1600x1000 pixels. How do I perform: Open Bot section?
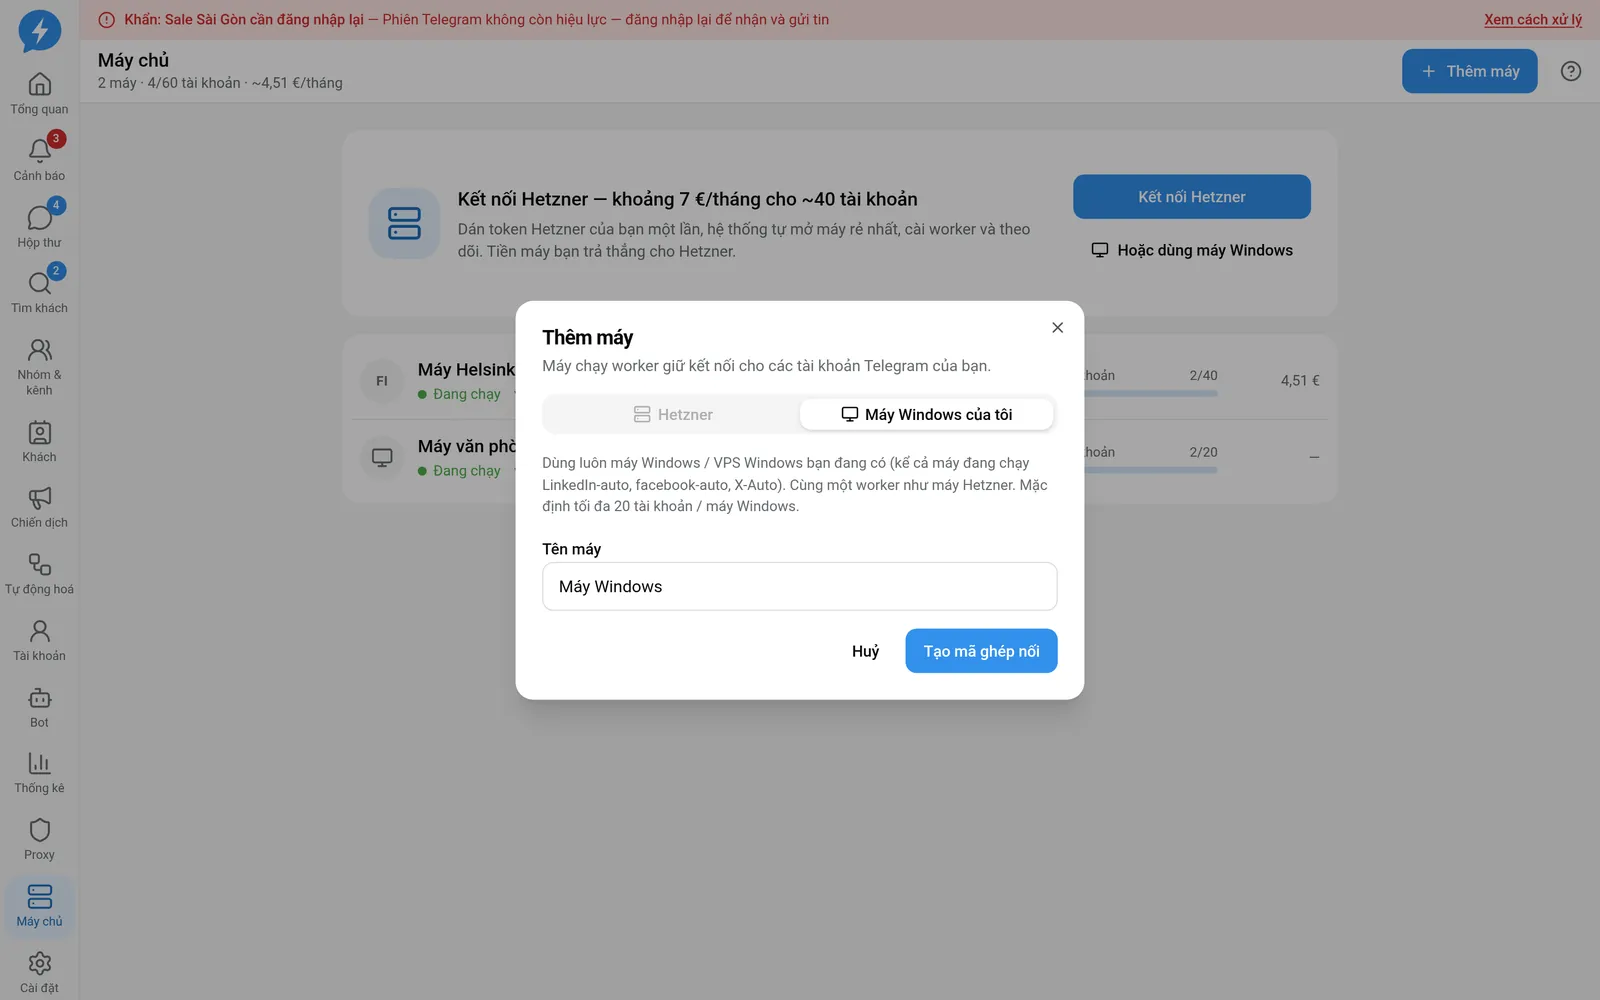click(x=39, y=708)
